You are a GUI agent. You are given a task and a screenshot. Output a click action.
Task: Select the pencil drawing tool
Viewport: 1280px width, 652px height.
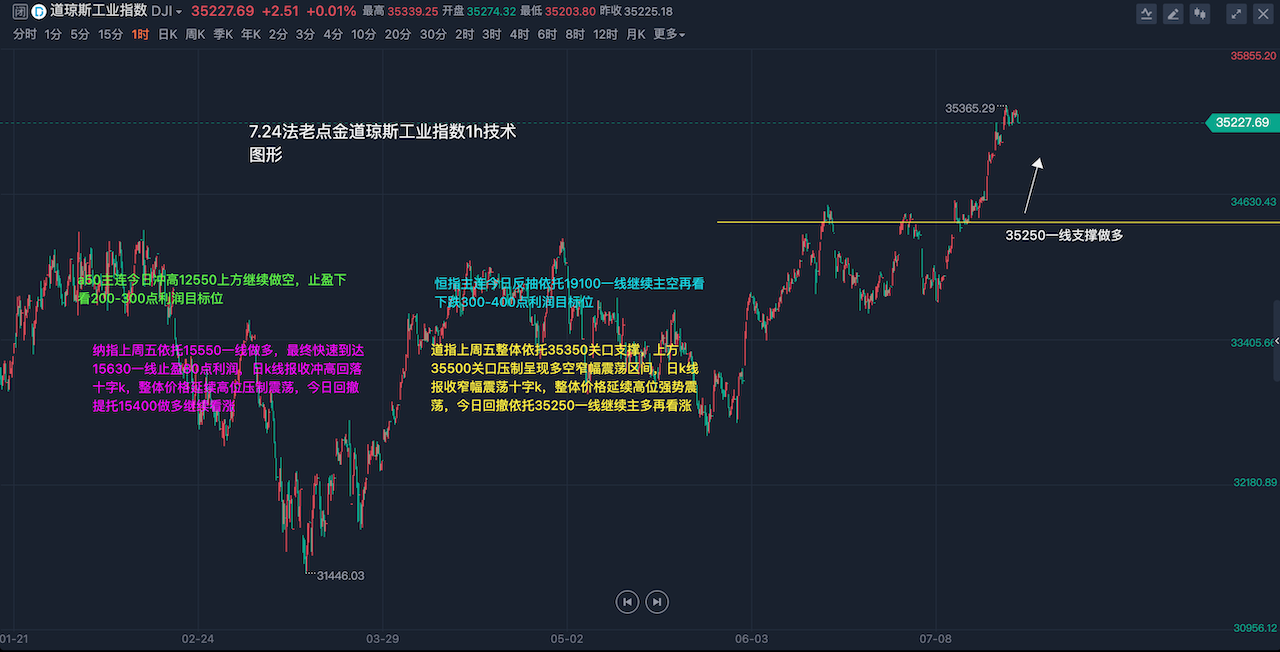coord(1173,13)
